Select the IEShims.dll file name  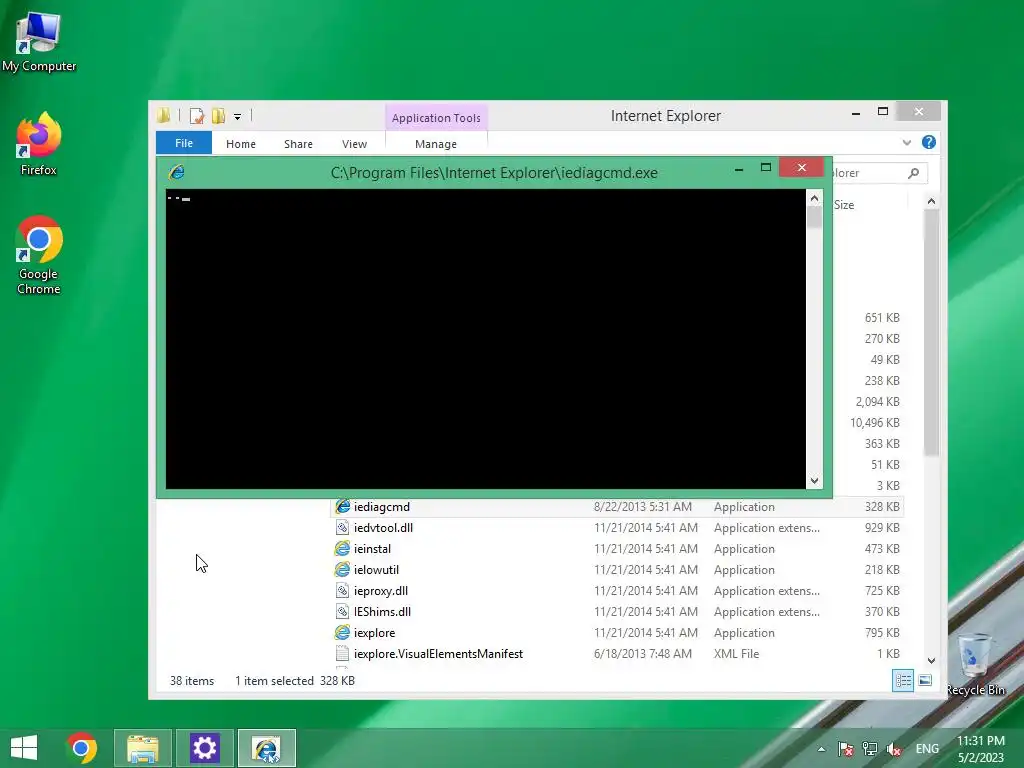click(382, 611)
